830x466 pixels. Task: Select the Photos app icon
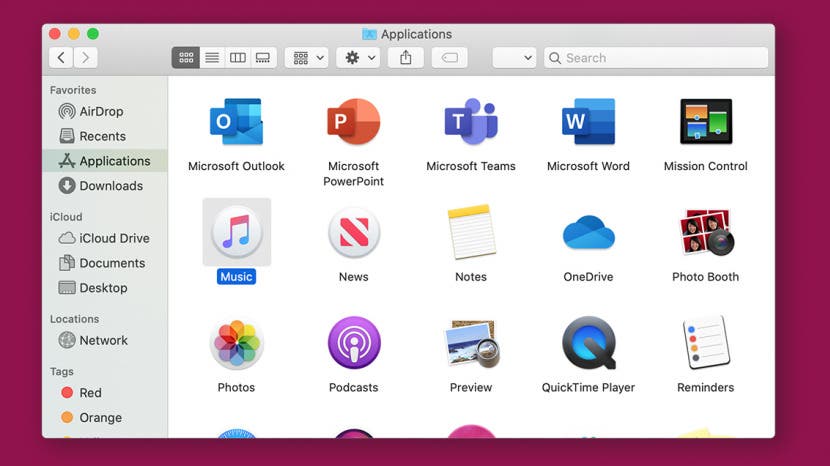pyautogui.click(x=236, y=343)
